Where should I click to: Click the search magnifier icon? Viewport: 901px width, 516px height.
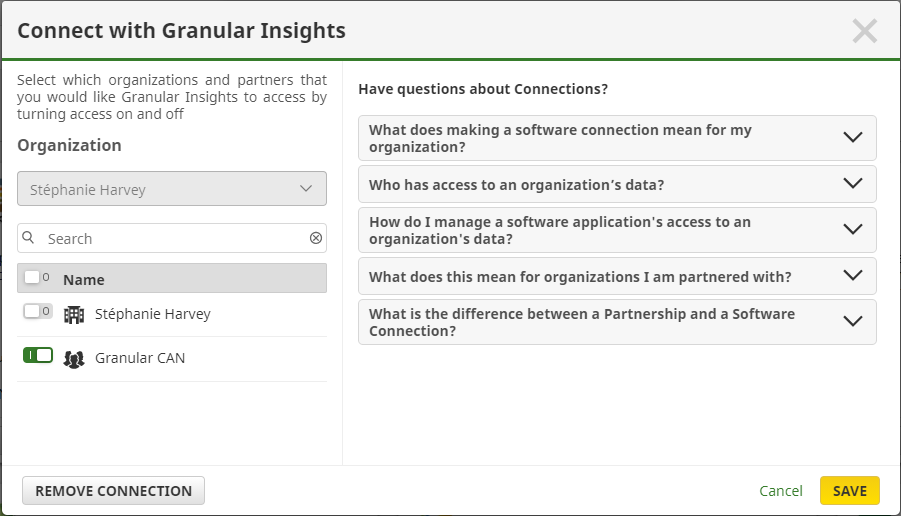click(x=28, y=237)
